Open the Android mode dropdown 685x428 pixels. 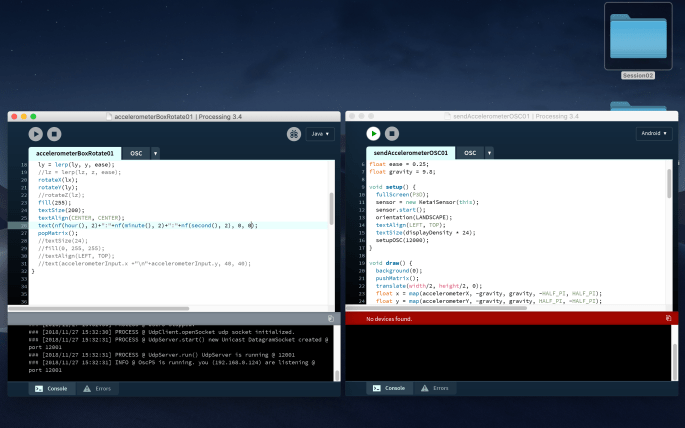[x=654, y=133]
